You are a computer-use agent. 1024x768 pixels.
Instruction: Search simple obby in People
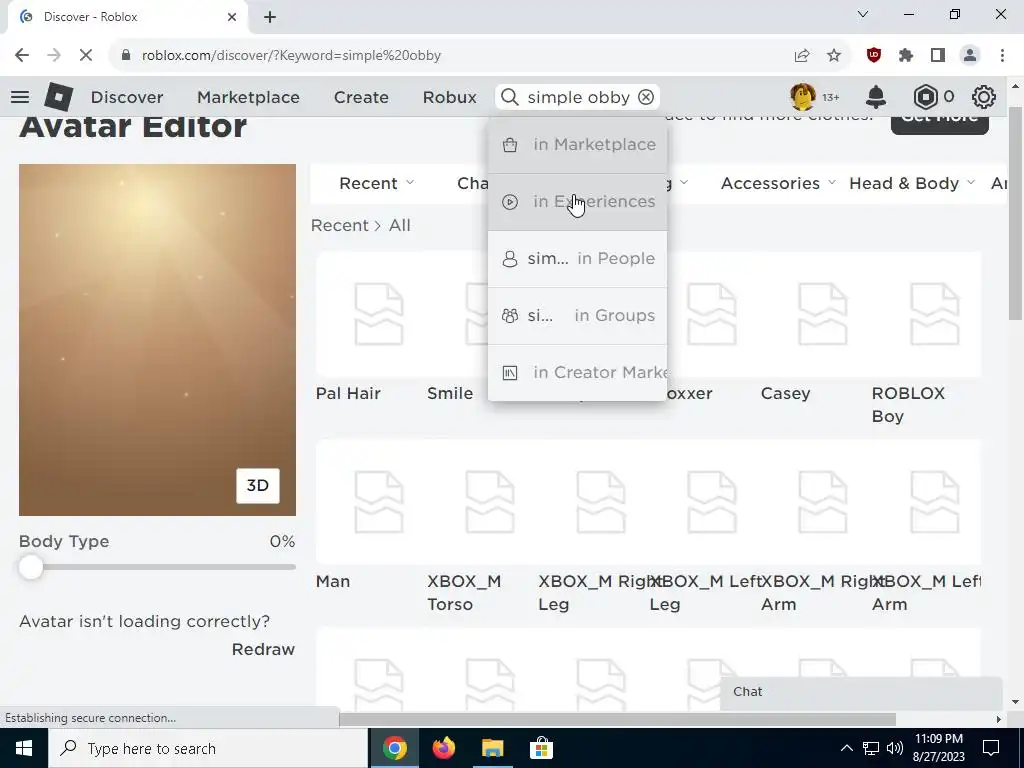(577, 259)
